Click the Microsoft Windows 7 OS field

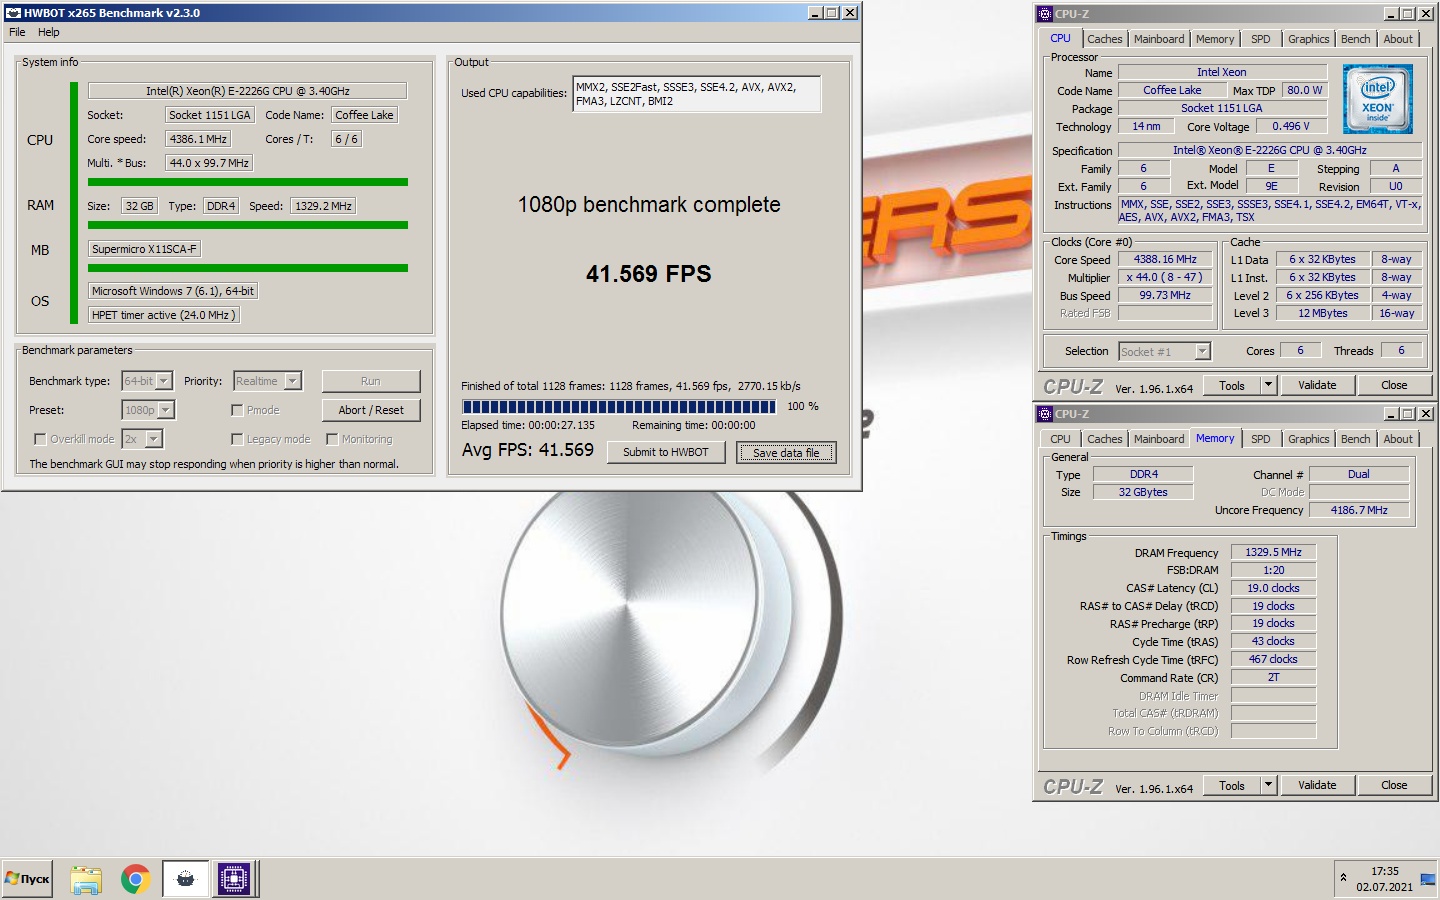coord(173,291)
